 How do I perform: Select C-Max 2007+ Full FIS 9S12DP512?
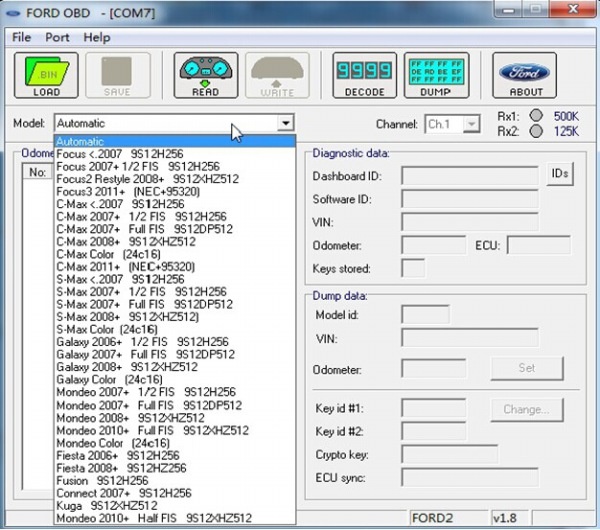pyautogui.click(x=175, y=229)
